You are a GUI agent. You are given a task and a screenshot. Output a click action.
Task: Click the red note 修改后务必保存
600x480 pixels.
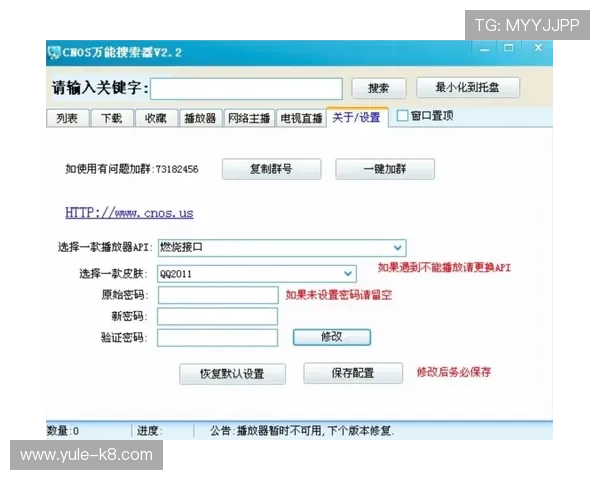[454, 372]
